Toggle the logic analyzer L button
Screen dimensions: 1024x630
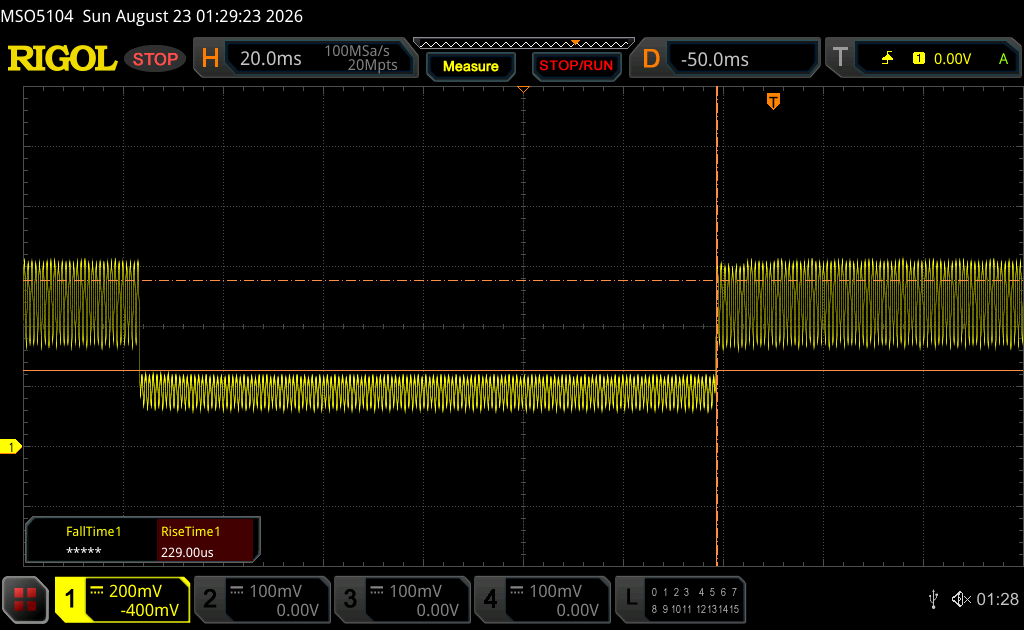click(x=631, y=598)
